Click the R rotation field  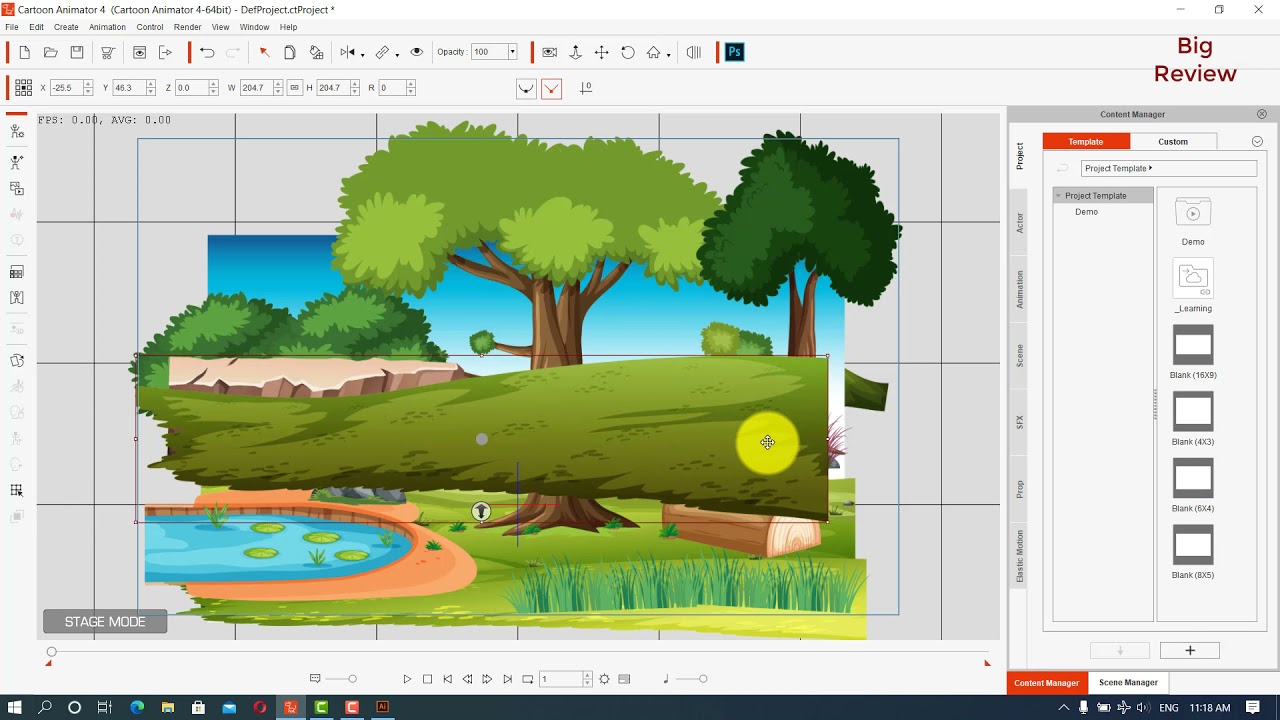tap(392, 88)
